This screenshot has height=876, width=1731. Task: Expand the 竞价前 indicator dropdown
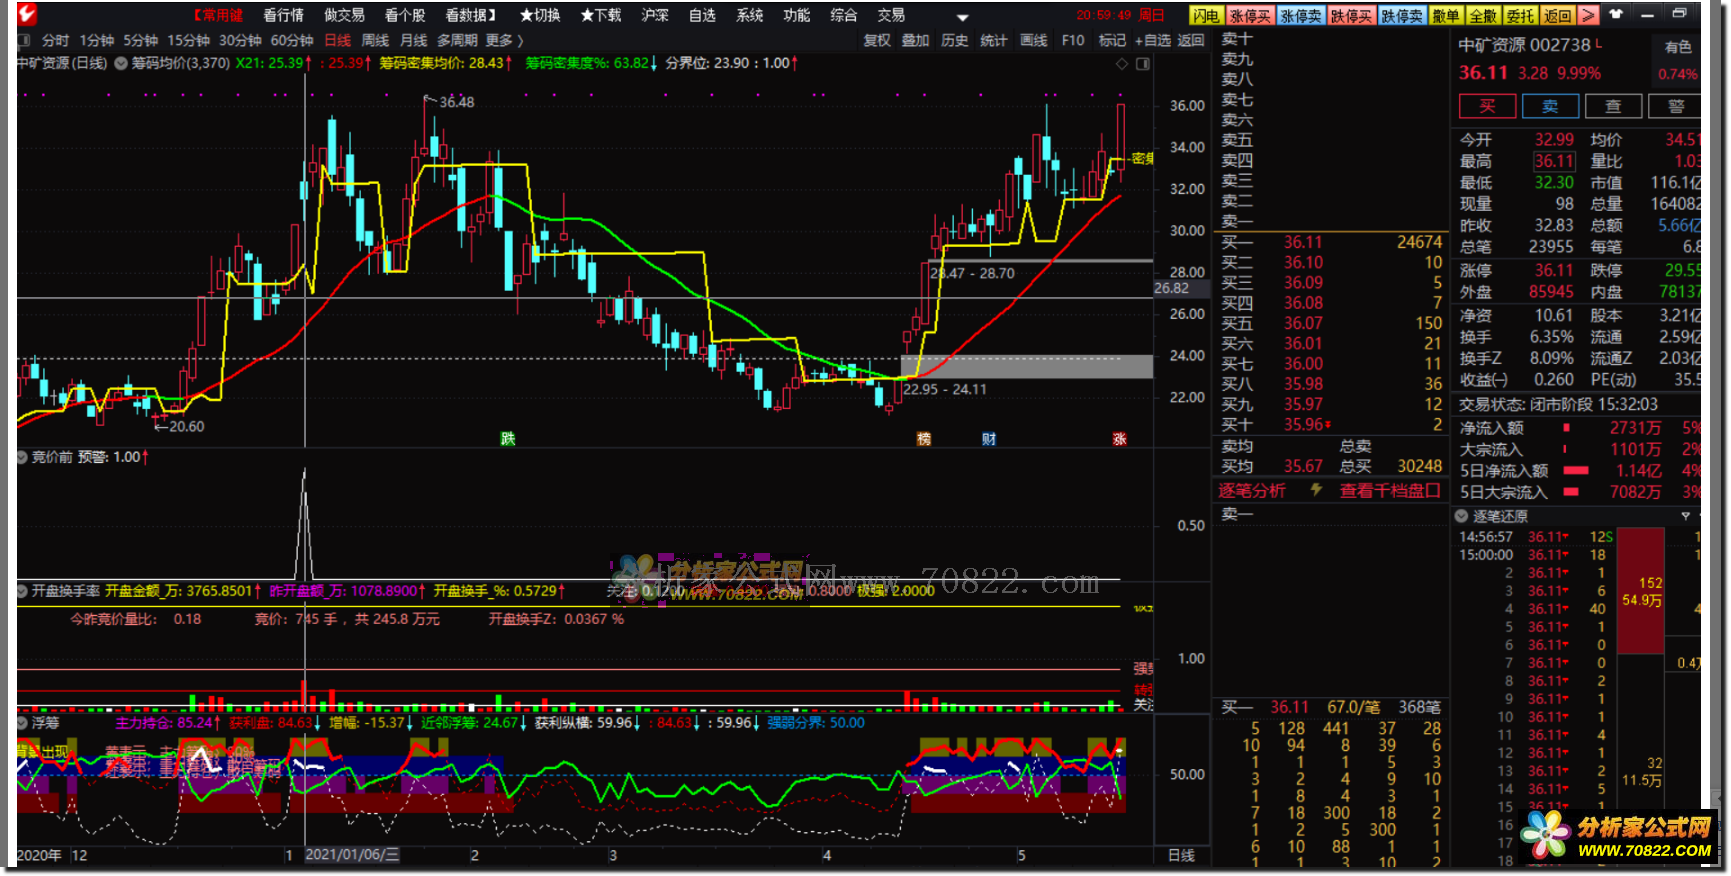pyautogui.click(x=22, y=457)
